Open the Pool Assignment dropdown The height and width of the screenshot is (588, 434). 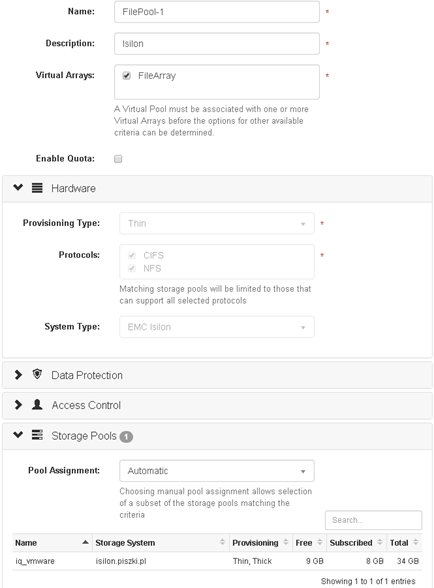[x=217, y=471]
